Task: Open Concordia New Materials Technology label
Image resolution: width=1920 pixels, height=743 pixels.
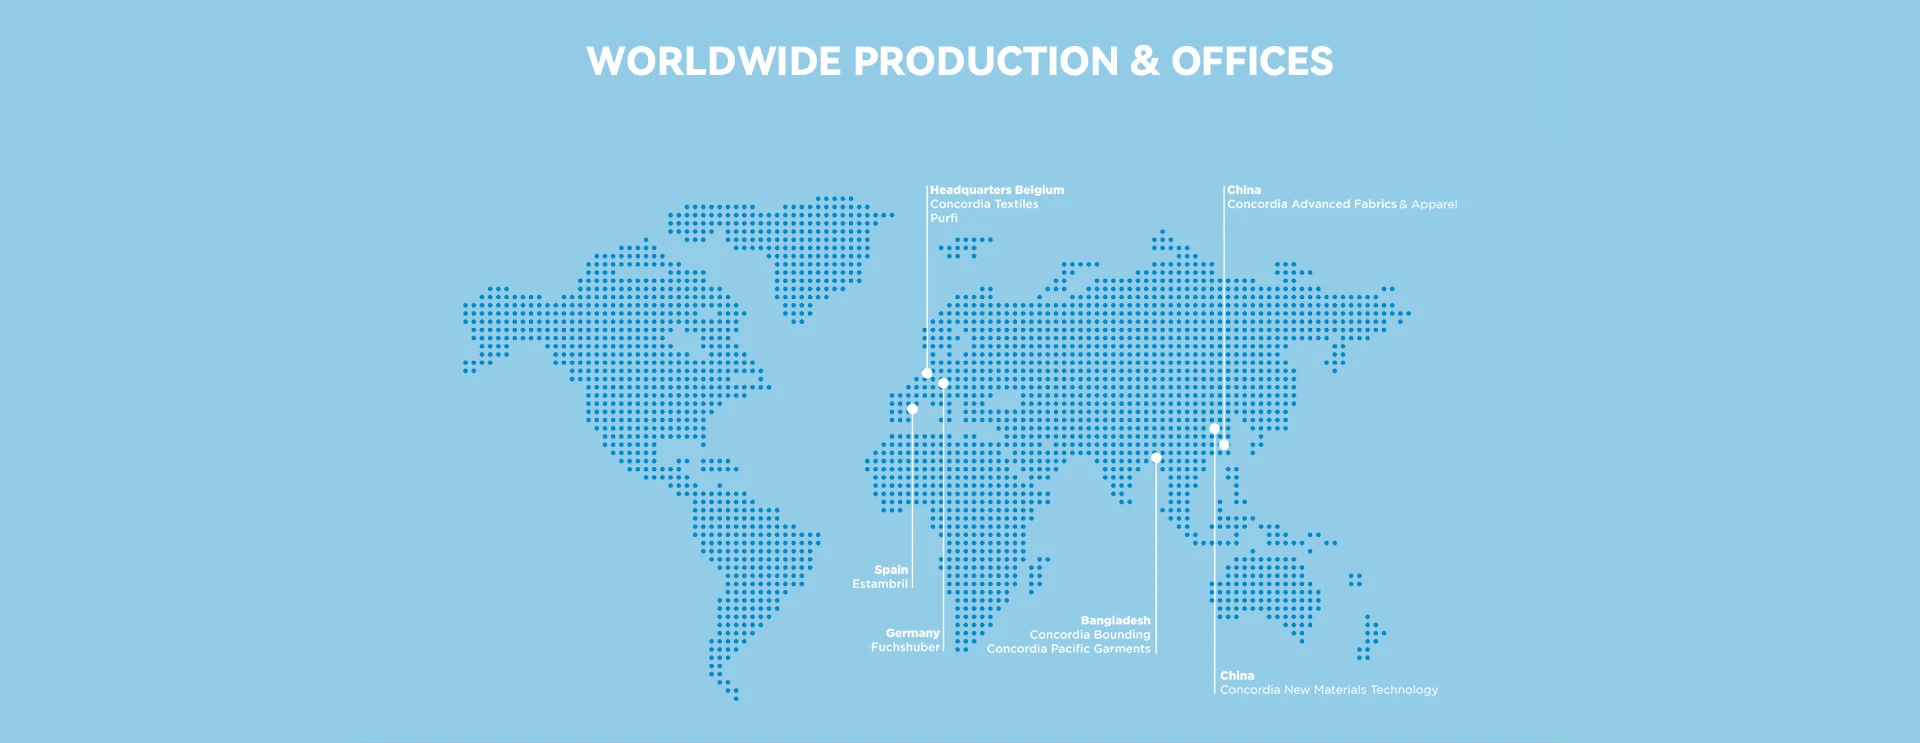Action: [1329, 690]
